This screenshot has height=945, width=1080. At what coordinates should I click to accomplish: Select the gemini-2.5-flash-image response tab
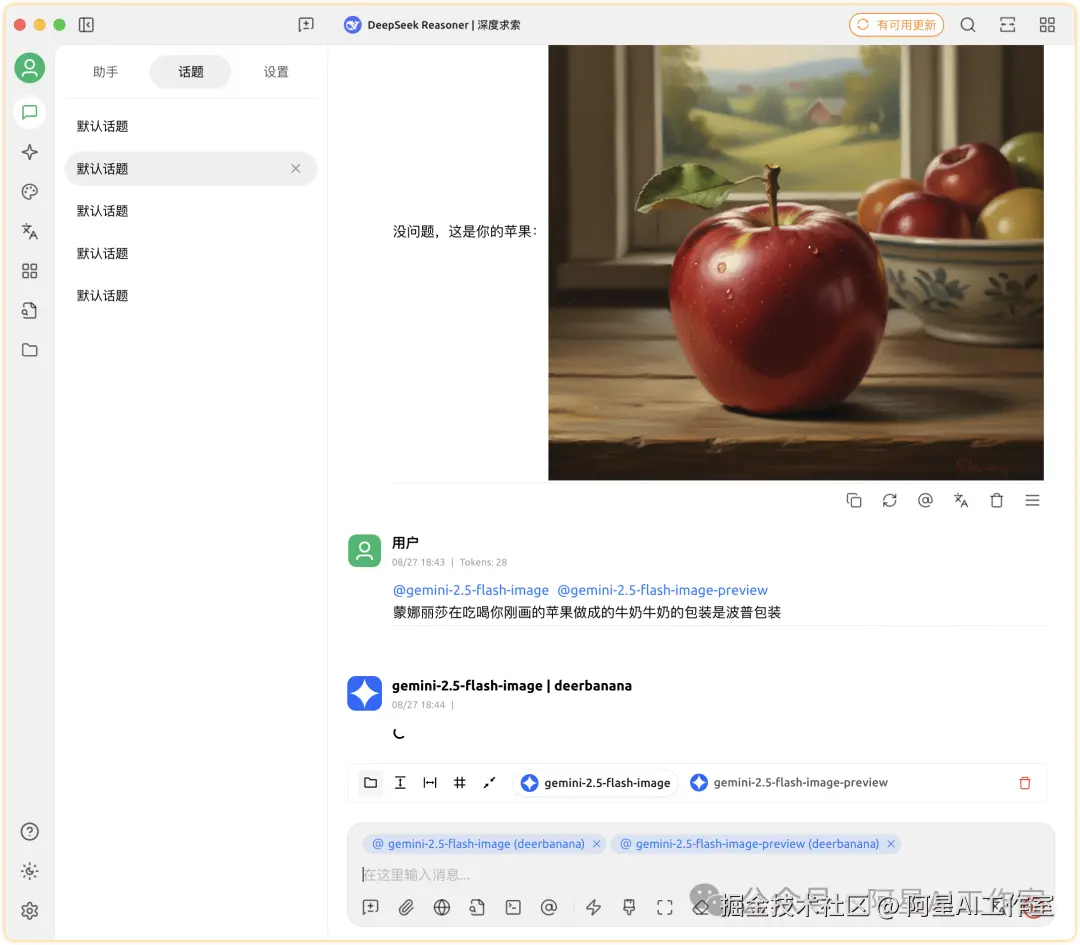point(595,783)
